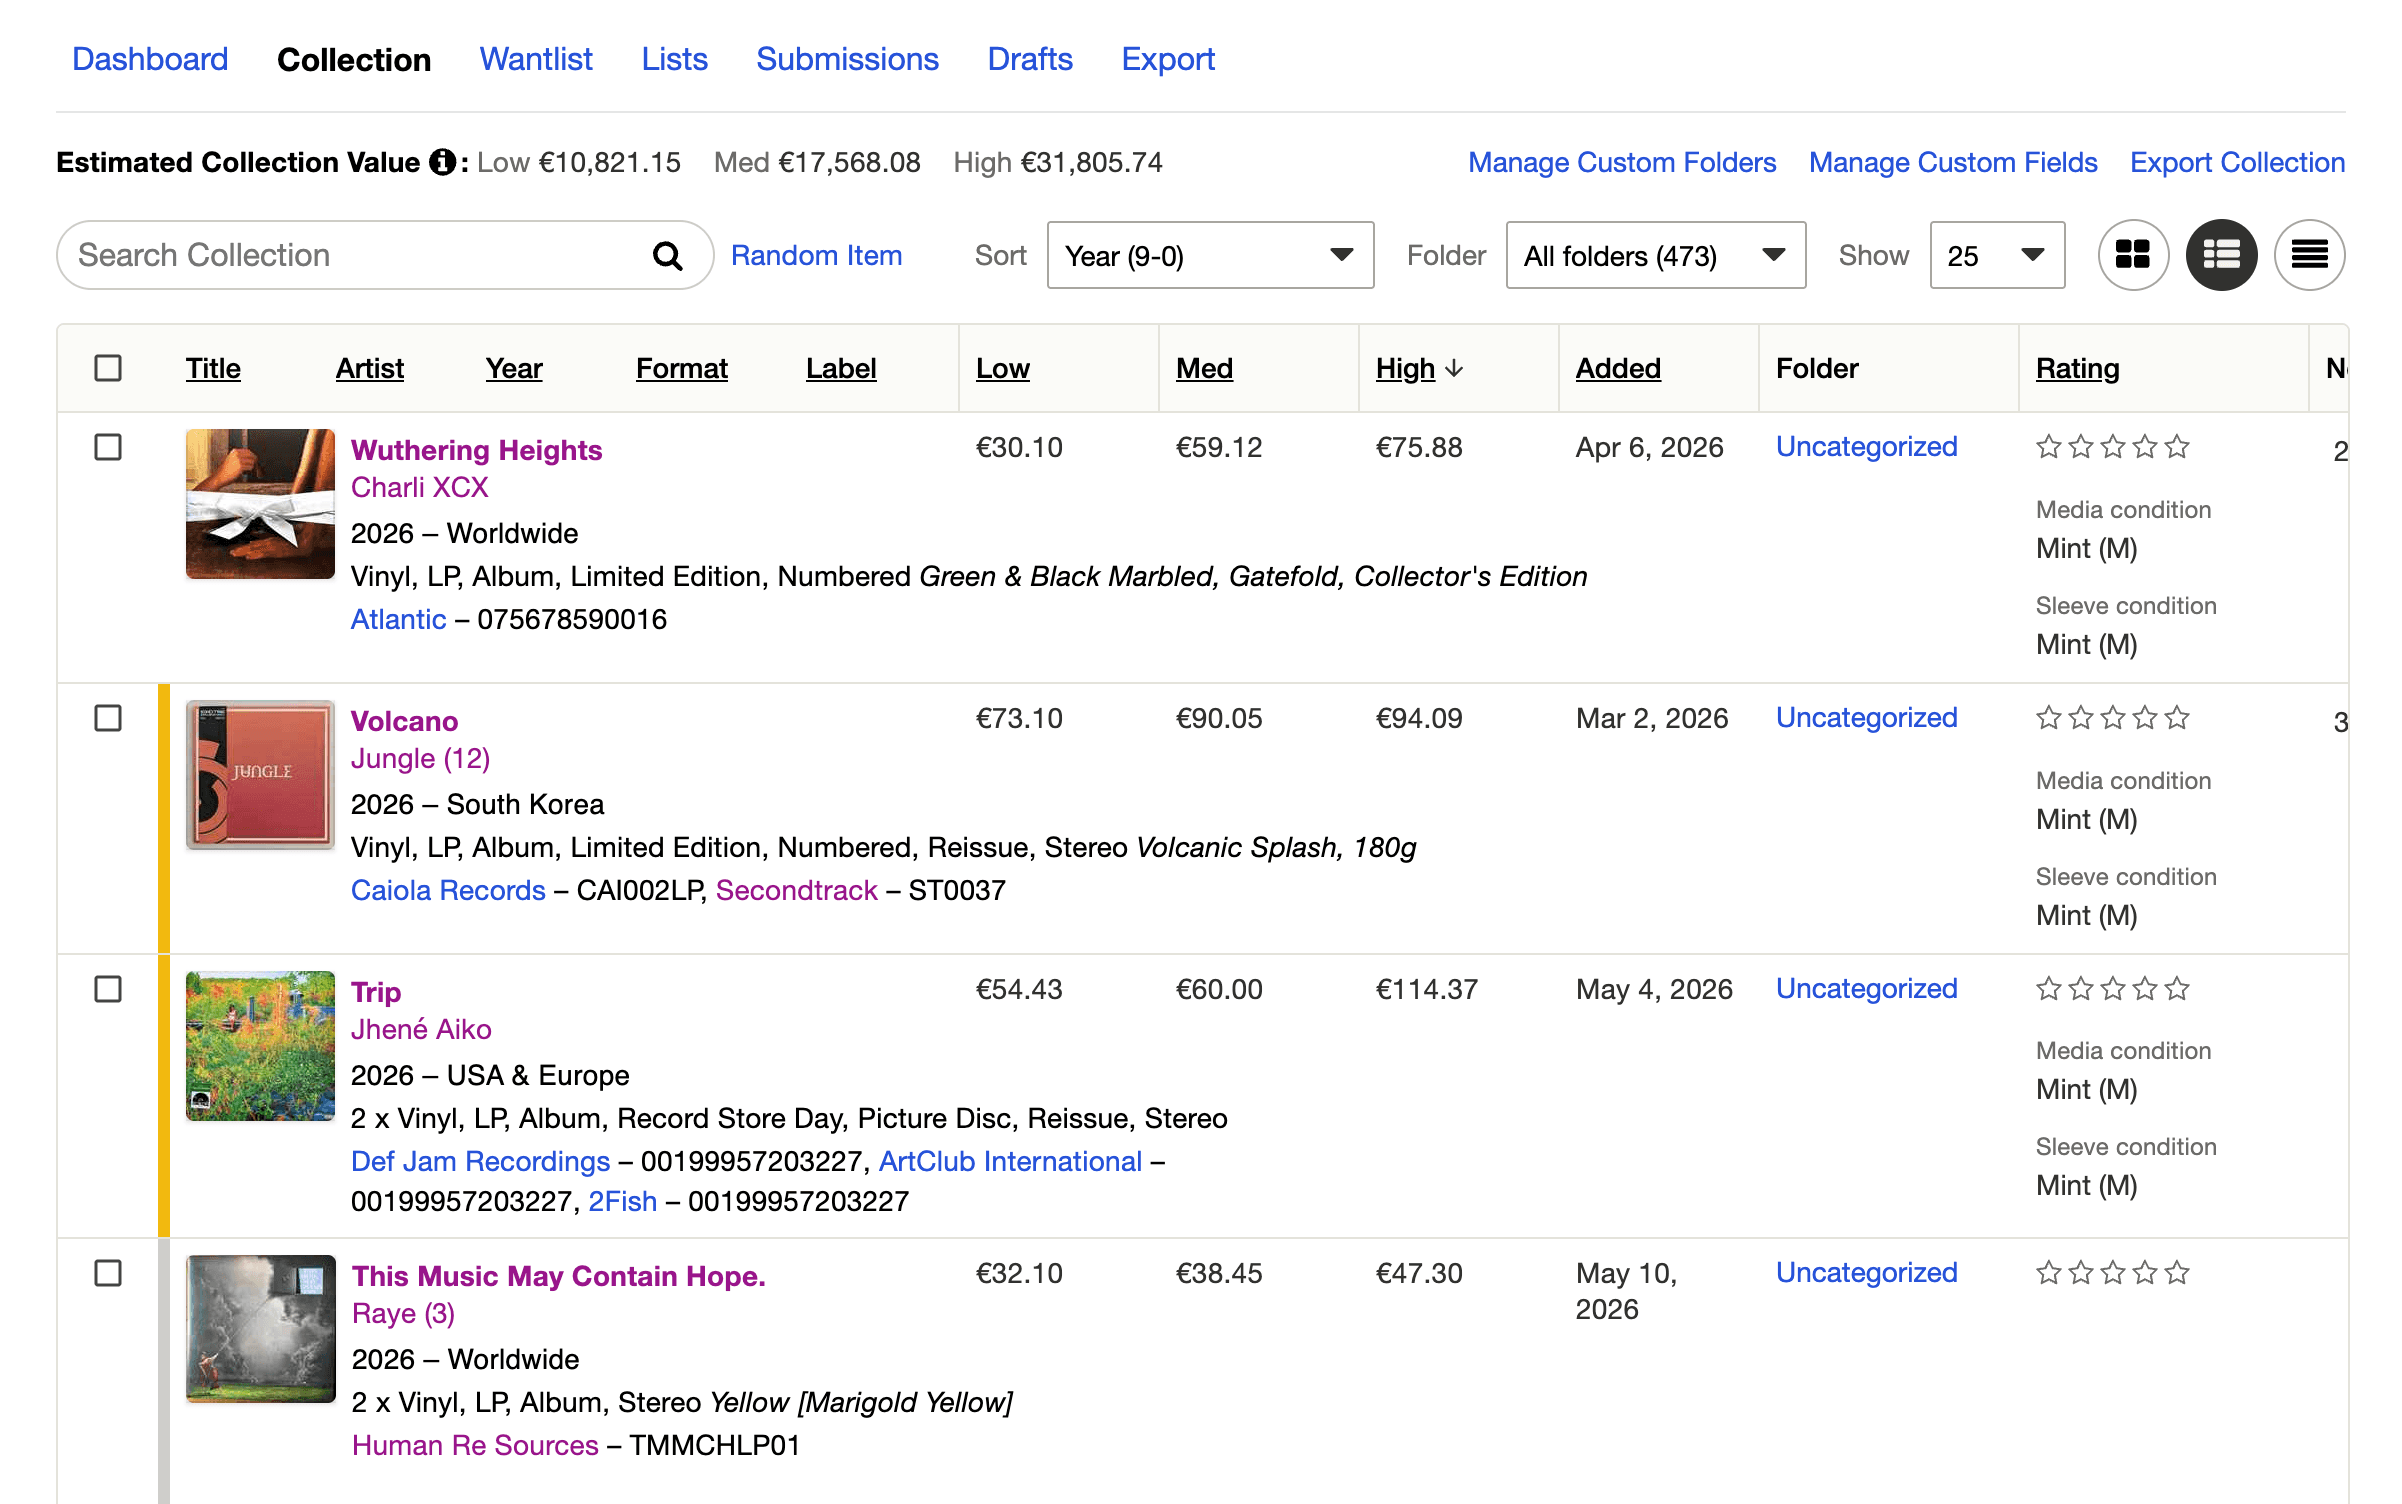Check the Wuthering Heights row checkbox
The image size is (2402, 1504).
click(108, 447)
